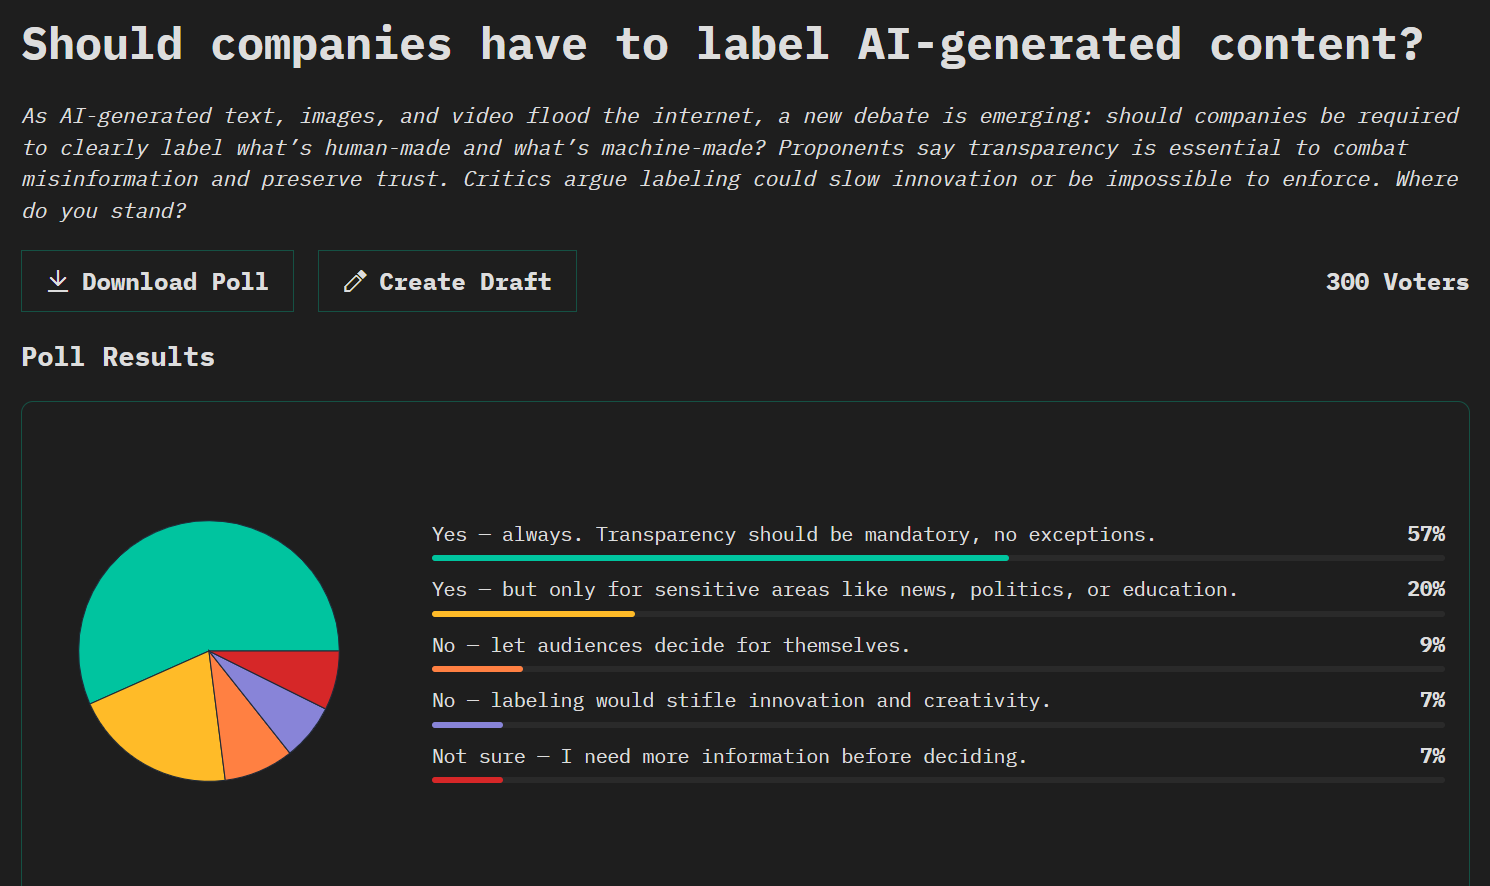Viewport: 1490px width, 886px height.
Task: Click the pencil icon on Create Draft
Action: (x=355, y=281)
